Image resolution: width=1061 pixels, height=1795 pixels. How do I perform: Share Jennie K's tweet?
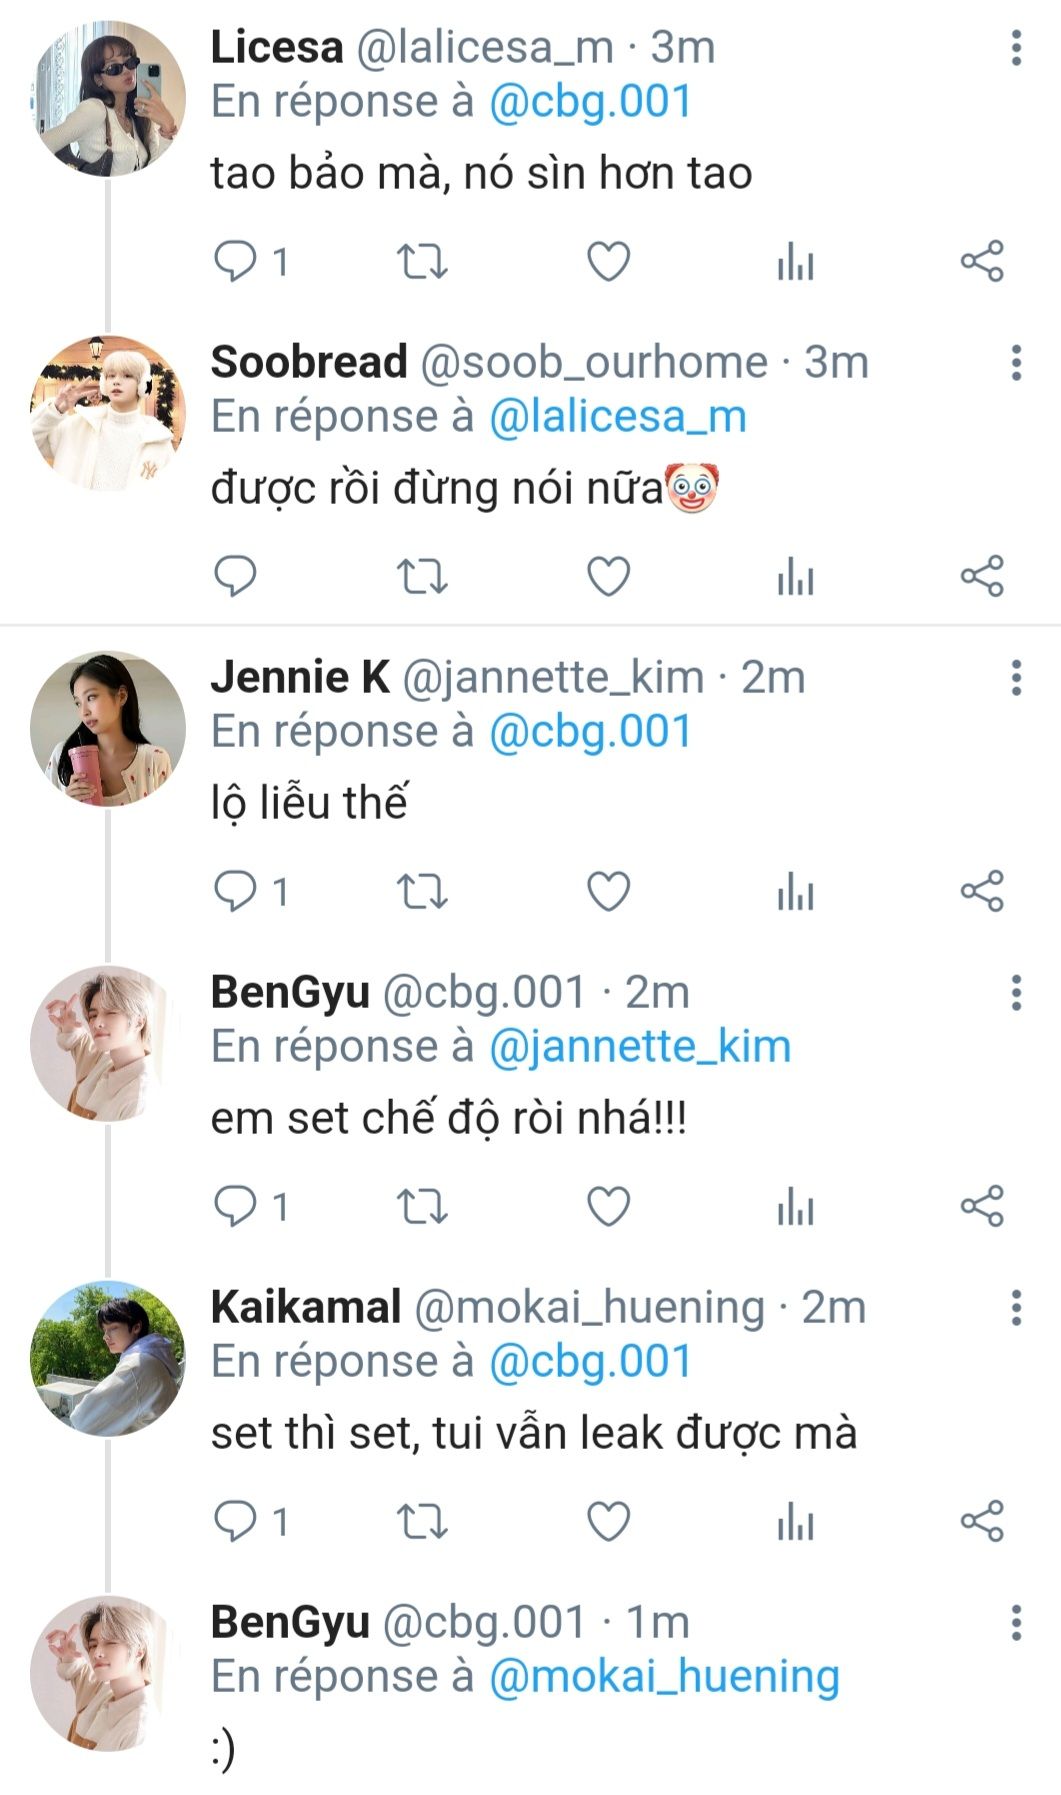coord(982,891)
